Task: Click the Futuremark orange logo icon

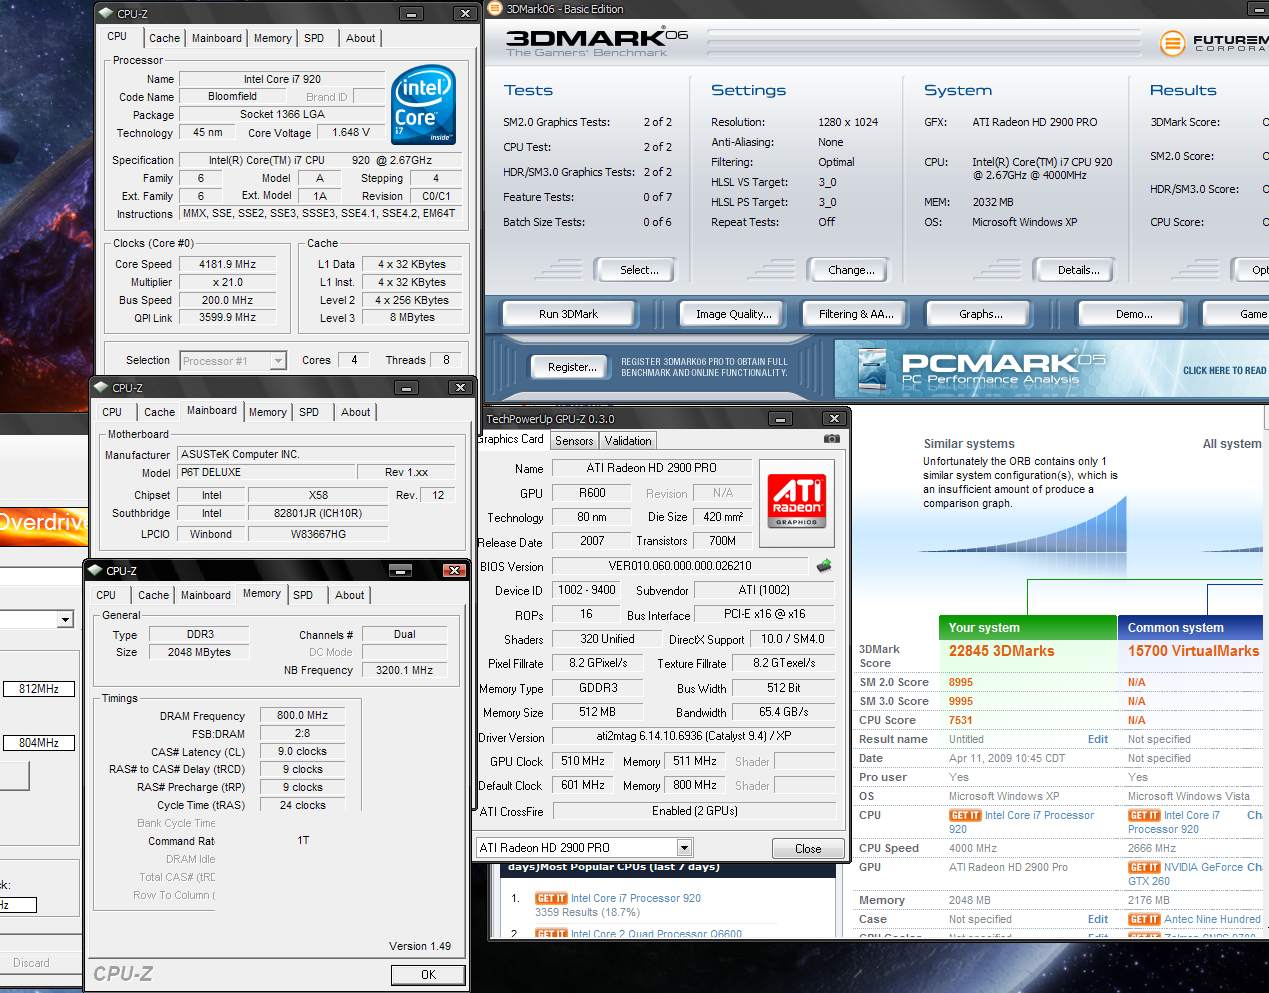Action: tap(1172, 43)
